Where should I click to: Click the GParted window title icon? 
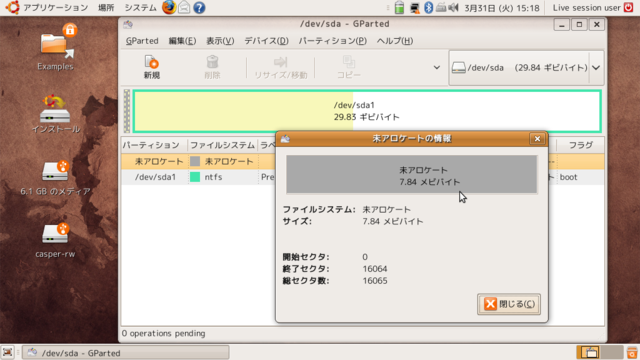click(x=128, y=24)
